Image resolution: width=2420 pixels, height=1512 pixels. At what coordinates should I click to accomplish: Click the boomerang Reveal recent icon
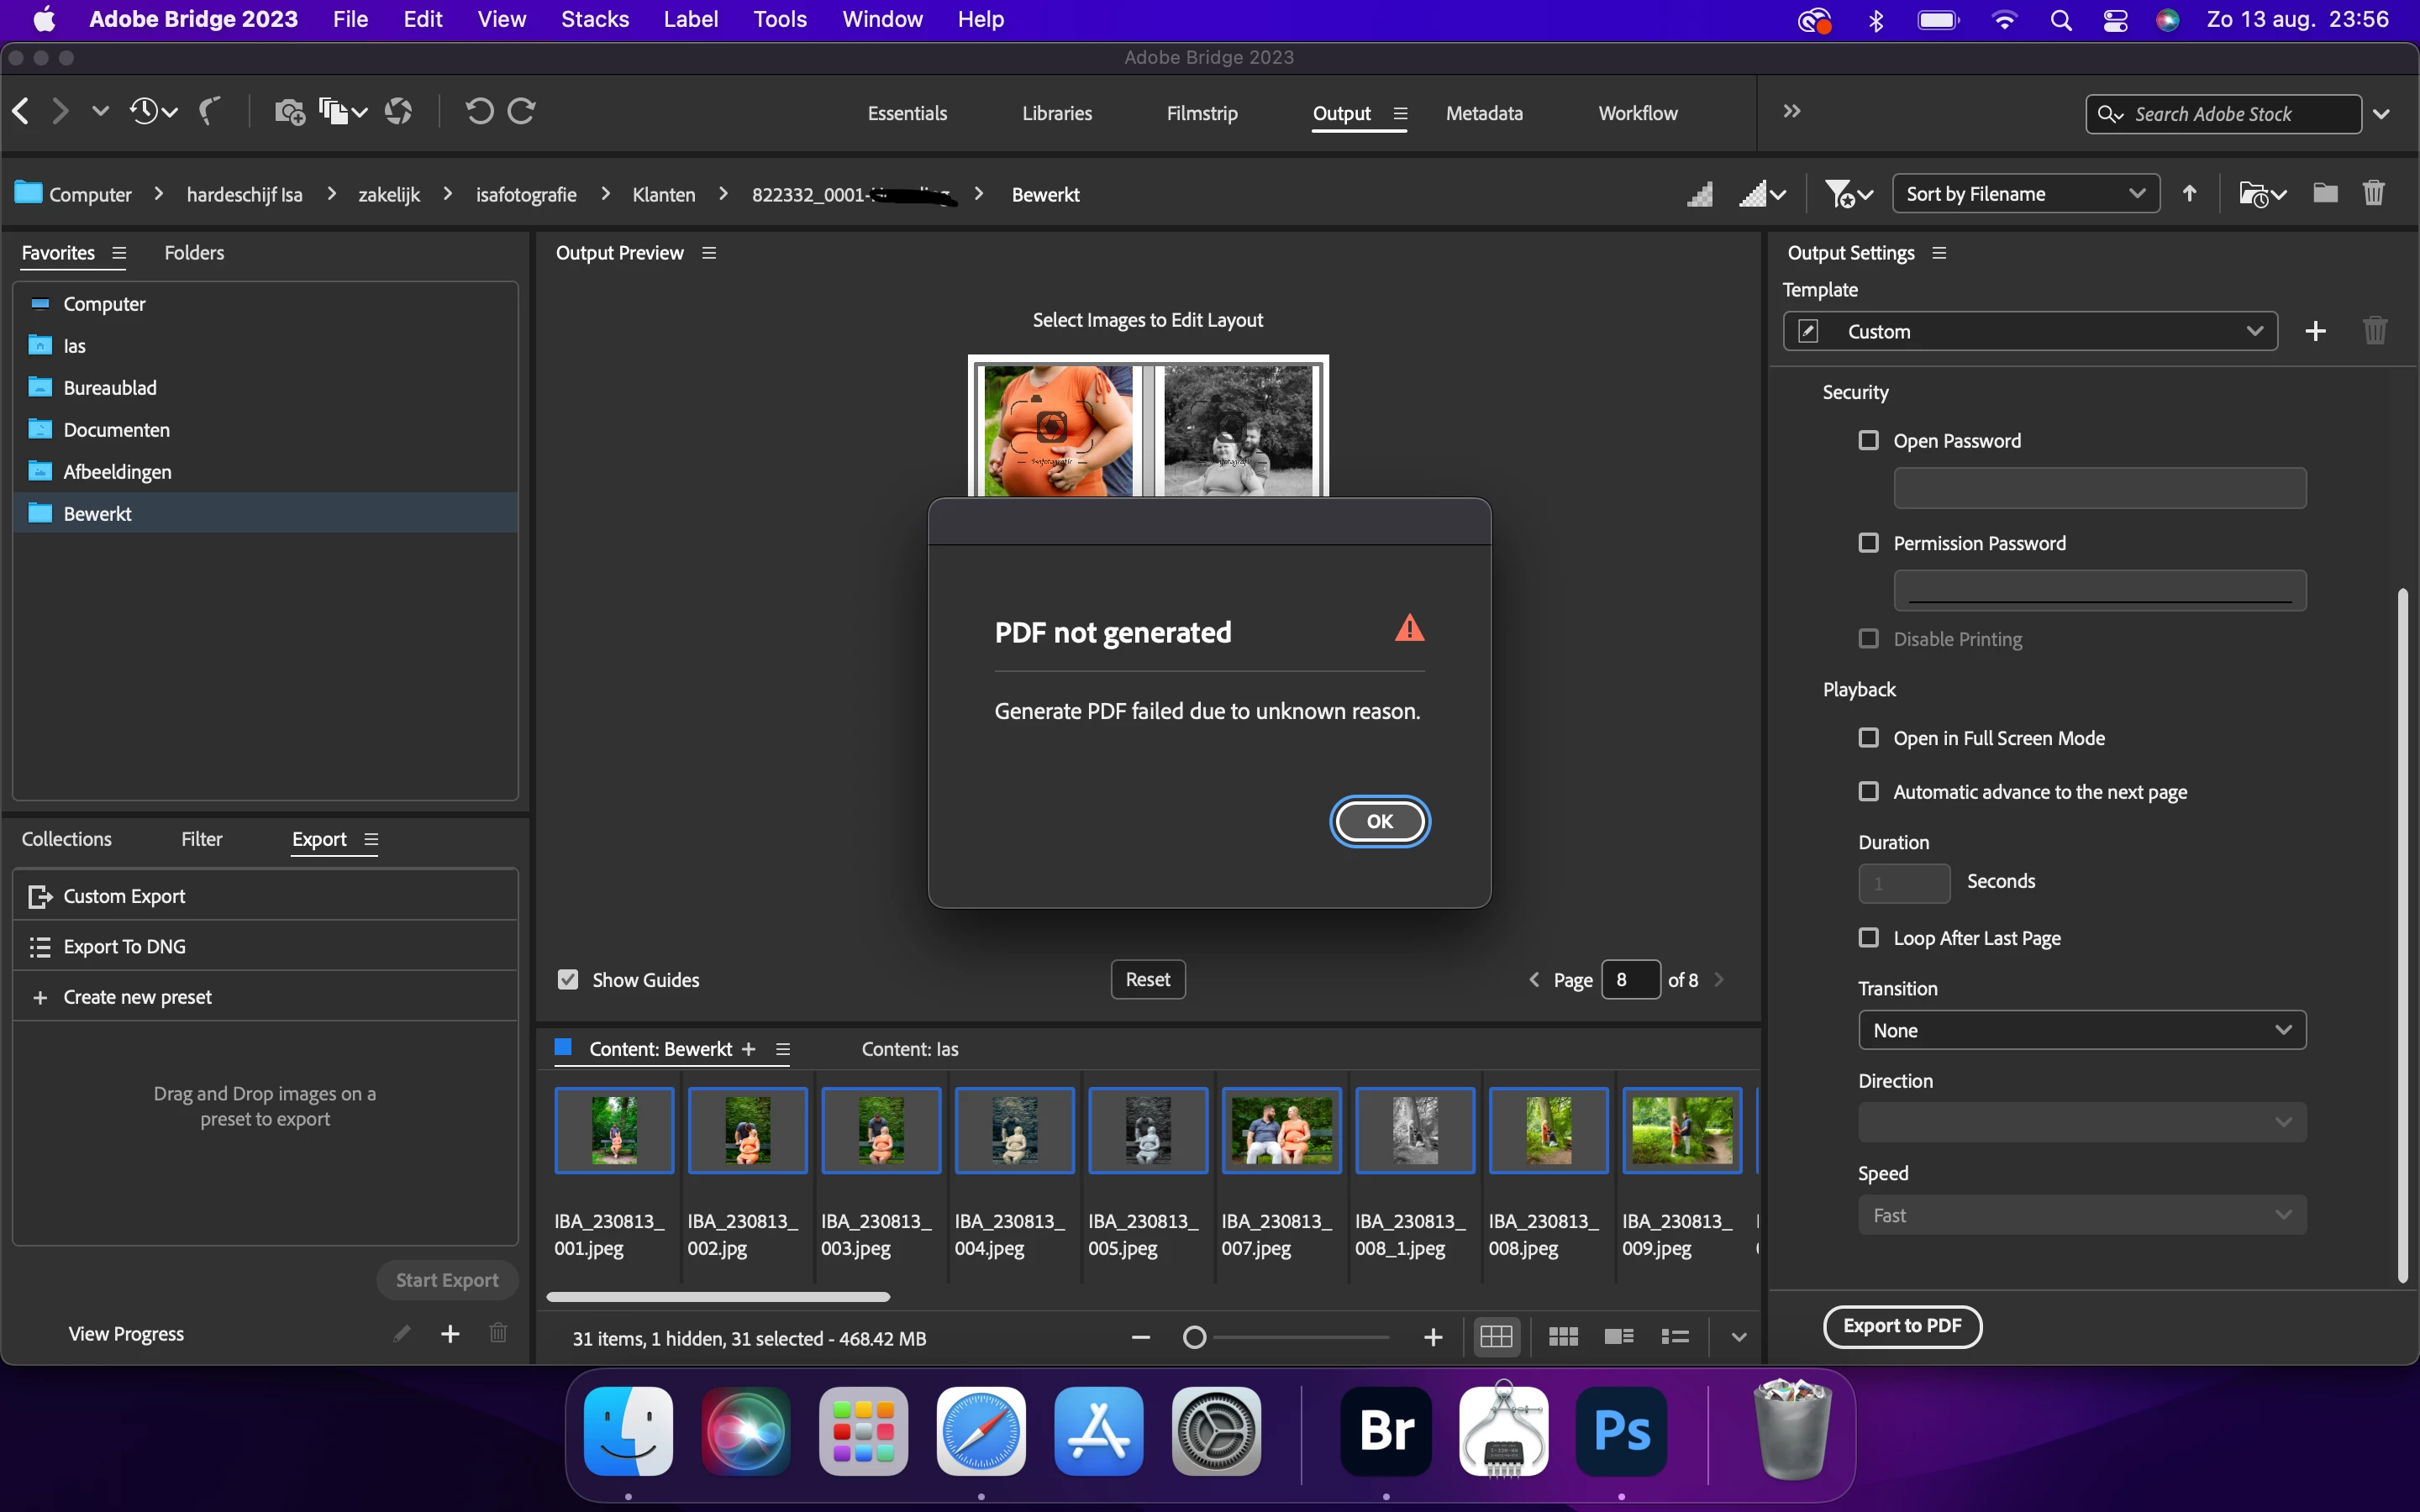[x=209, y=111]
